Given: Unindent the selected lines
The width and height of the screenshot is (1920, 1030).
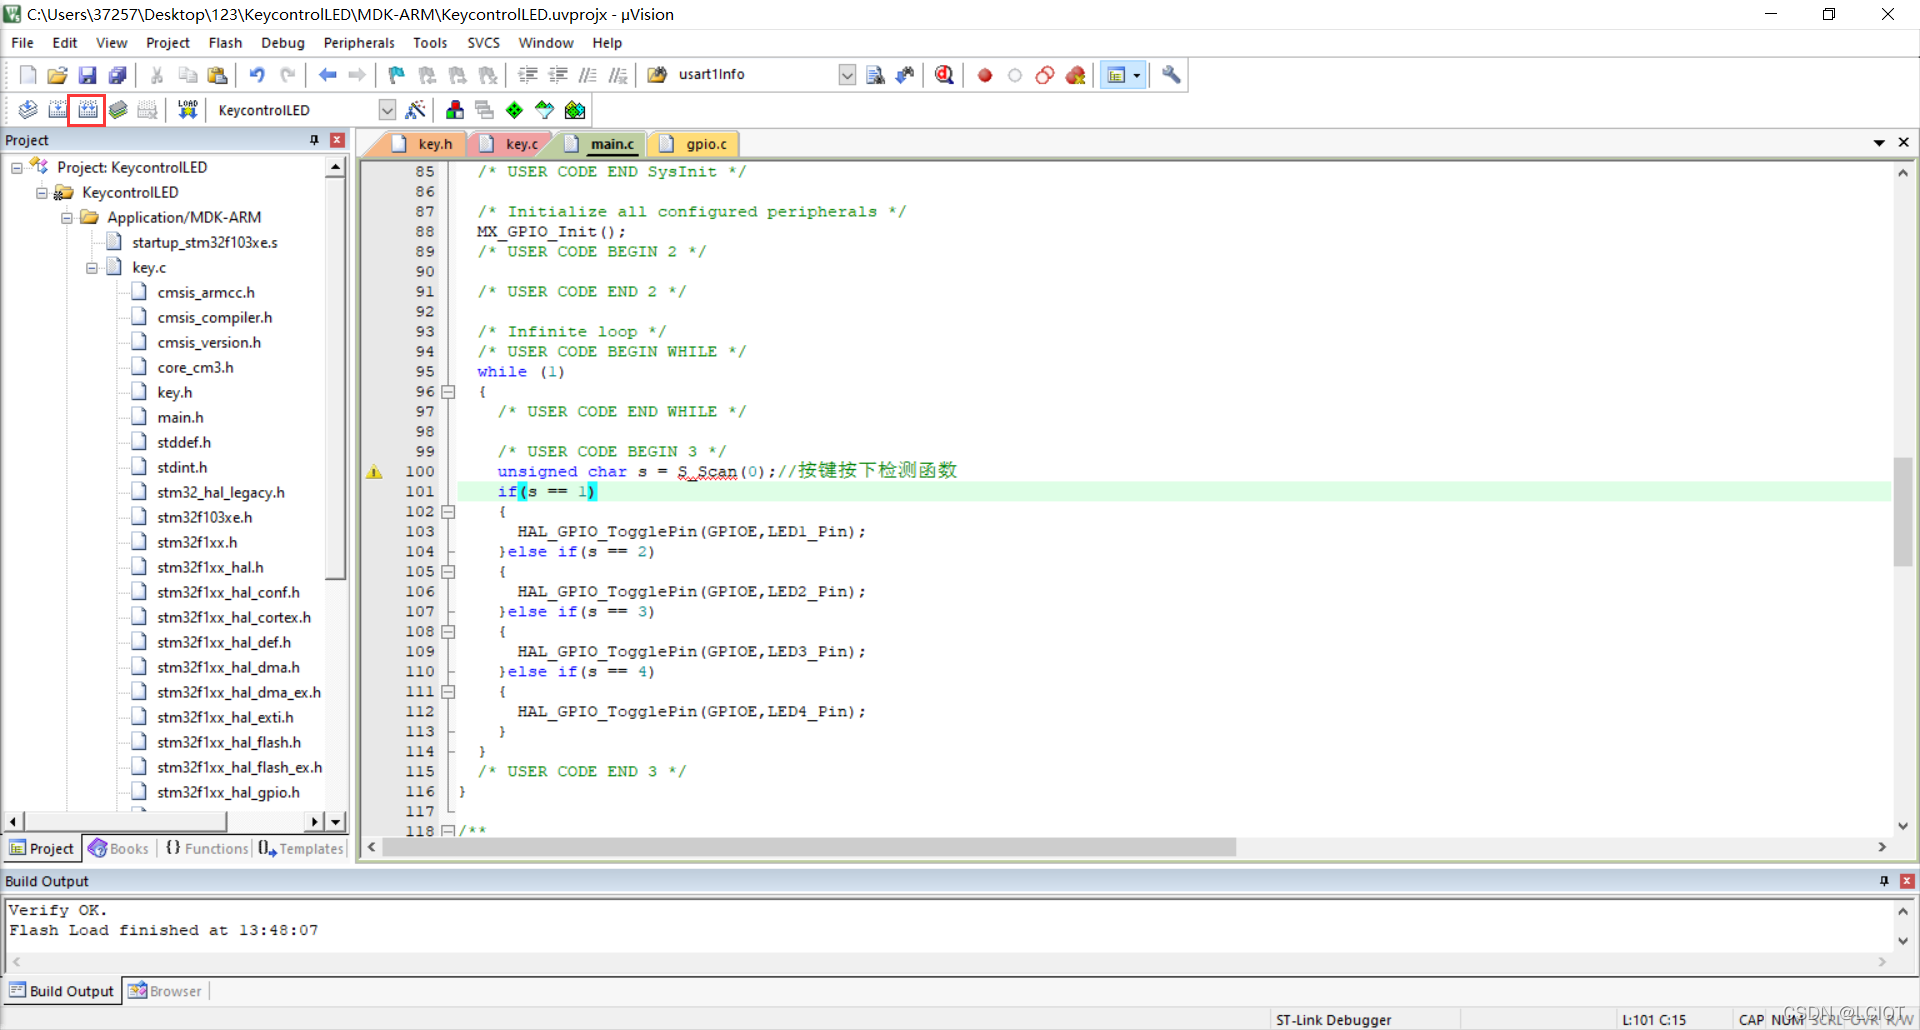Looking at the screenshot, I should [x=558, y=75].
